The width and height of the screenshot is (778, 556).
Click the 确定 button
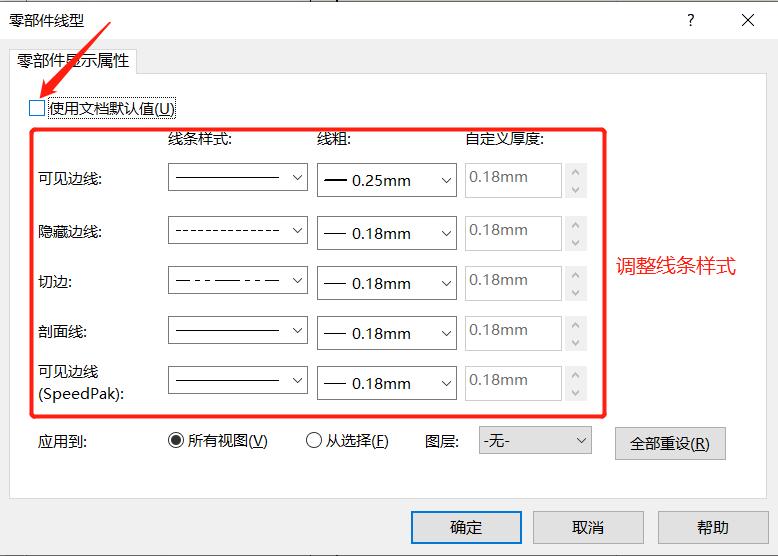[x=466, y=527]
